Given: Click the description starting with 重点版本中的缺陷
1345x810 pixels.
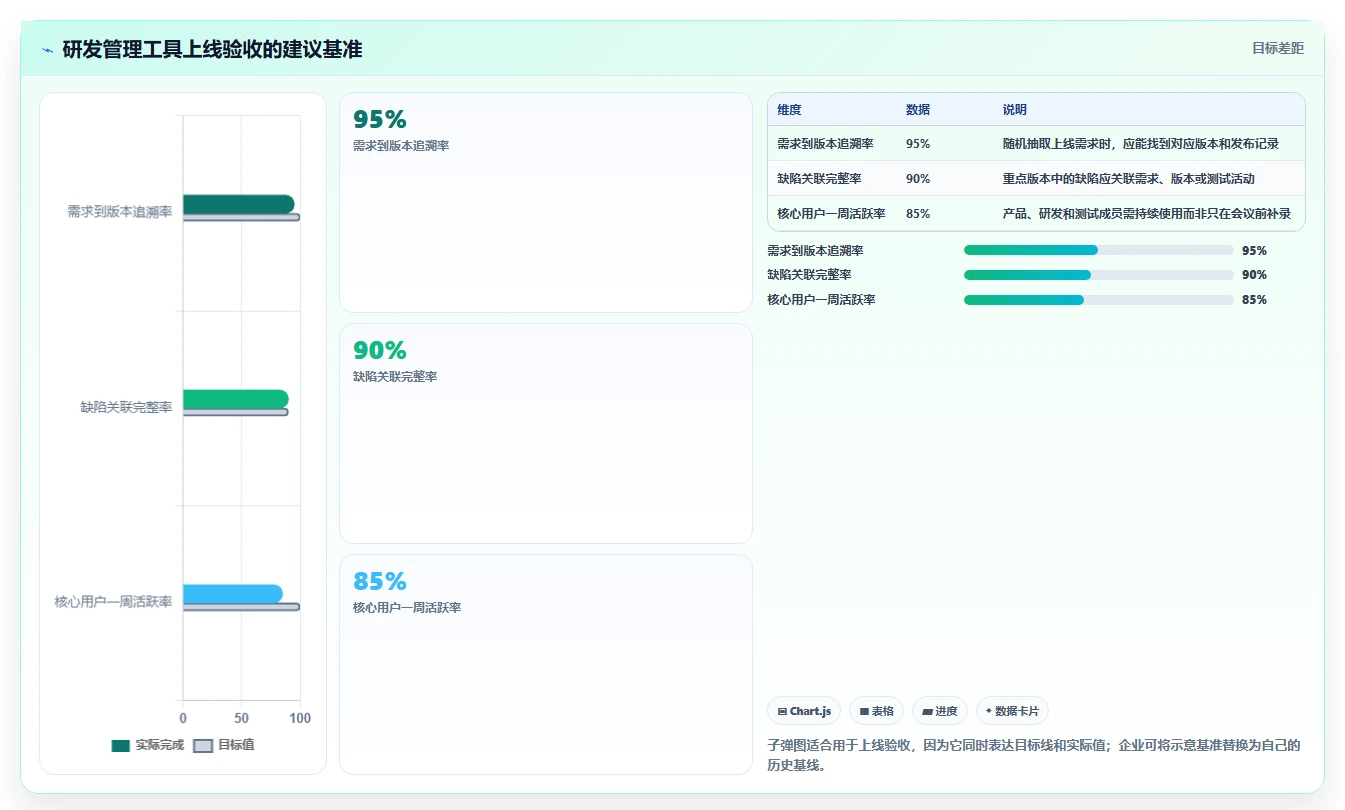Looking at the screenshot, I should 1128,179.
